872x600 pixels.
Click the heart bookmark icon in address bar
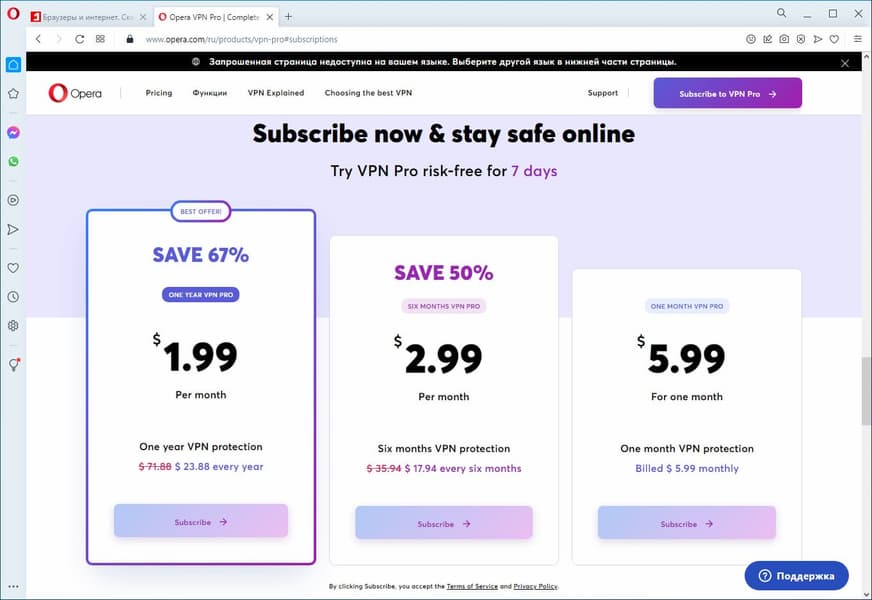(x=834, y=39)
